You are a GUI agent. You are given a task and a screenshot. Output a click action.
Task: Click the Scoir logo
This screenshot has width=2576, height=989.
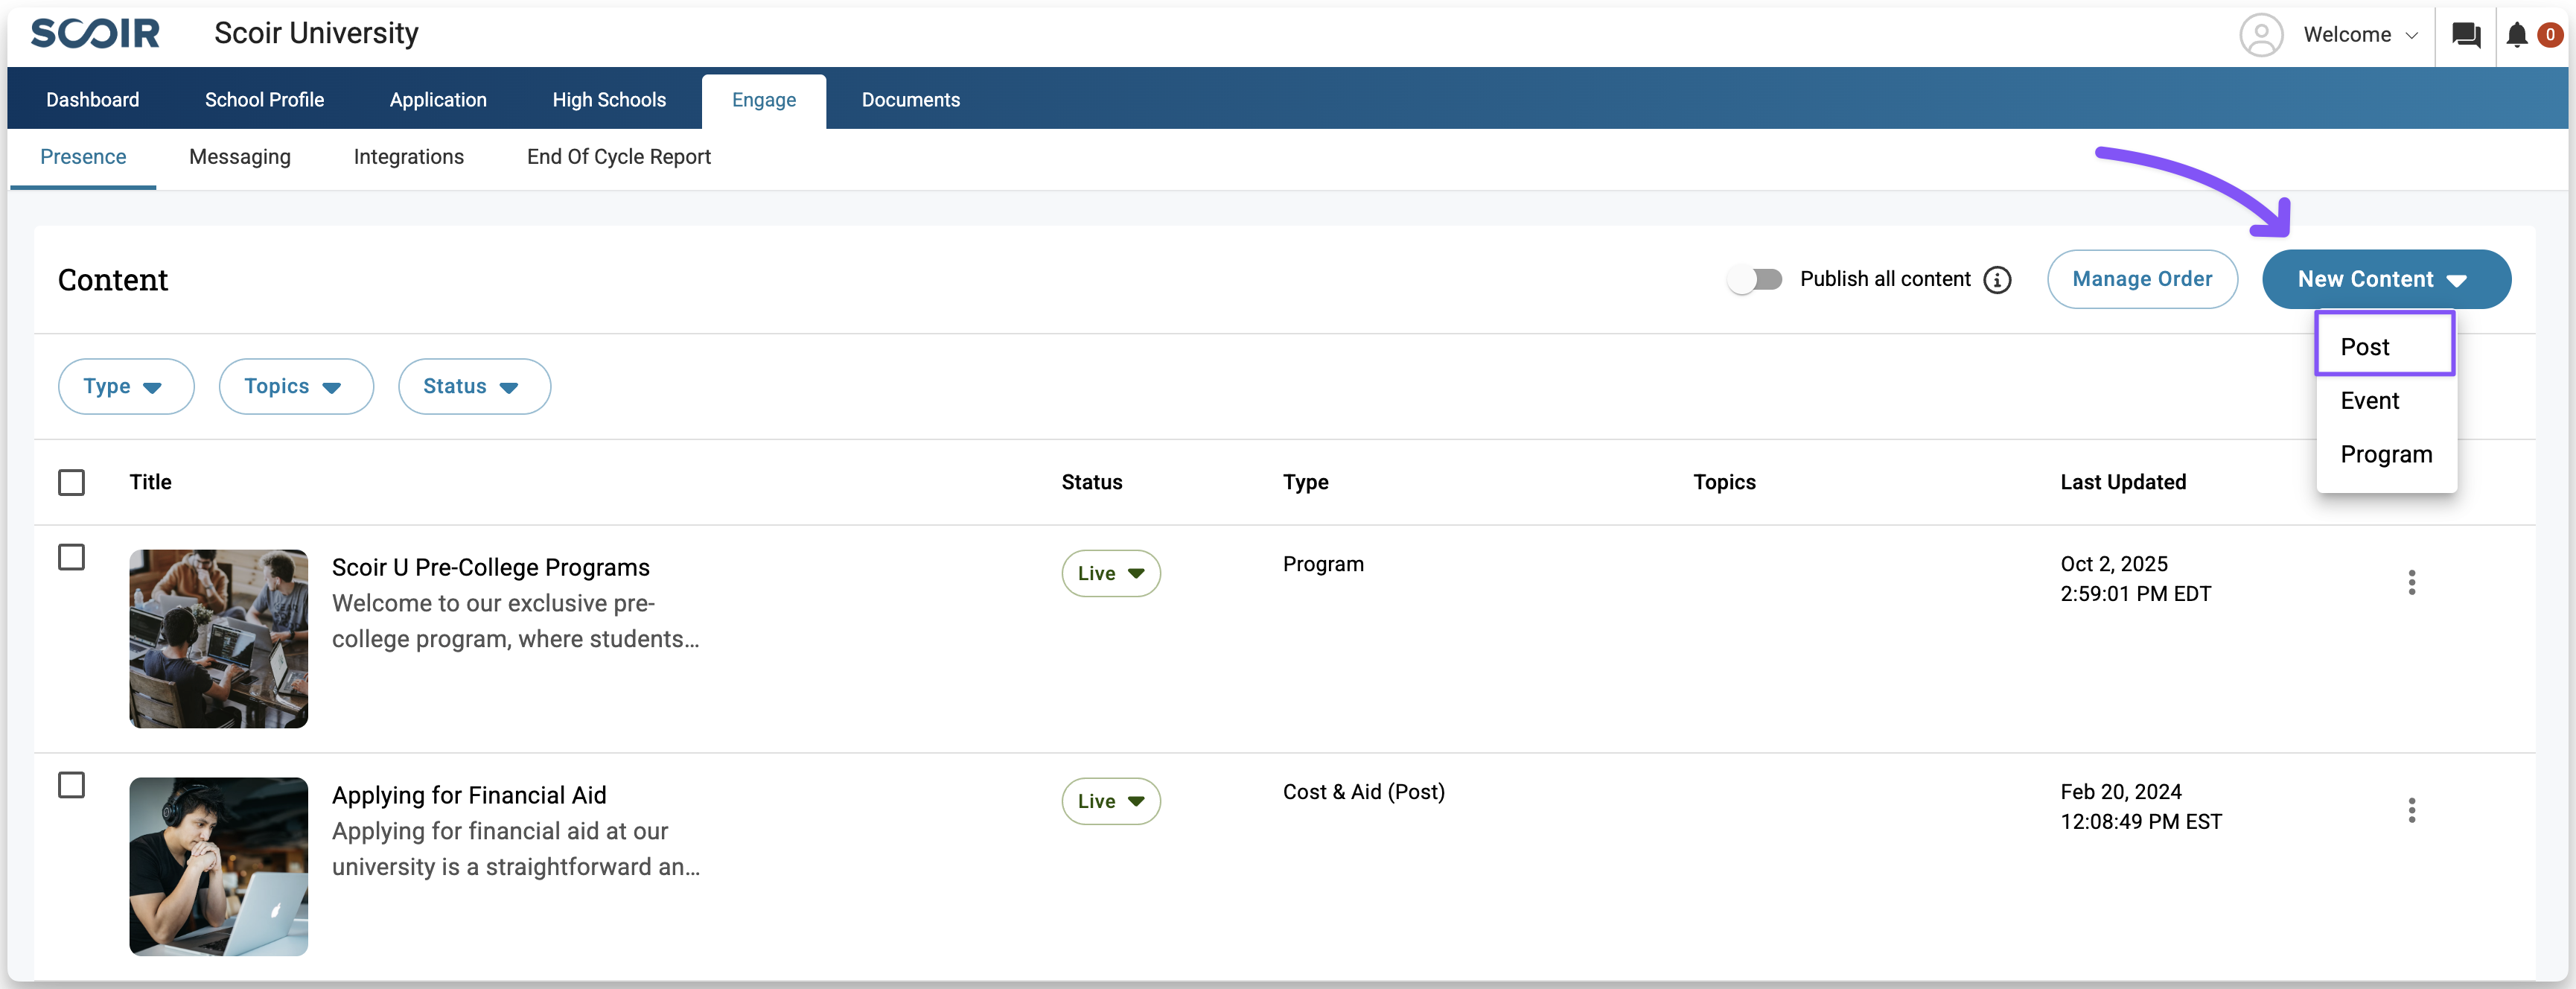point(95,33)
